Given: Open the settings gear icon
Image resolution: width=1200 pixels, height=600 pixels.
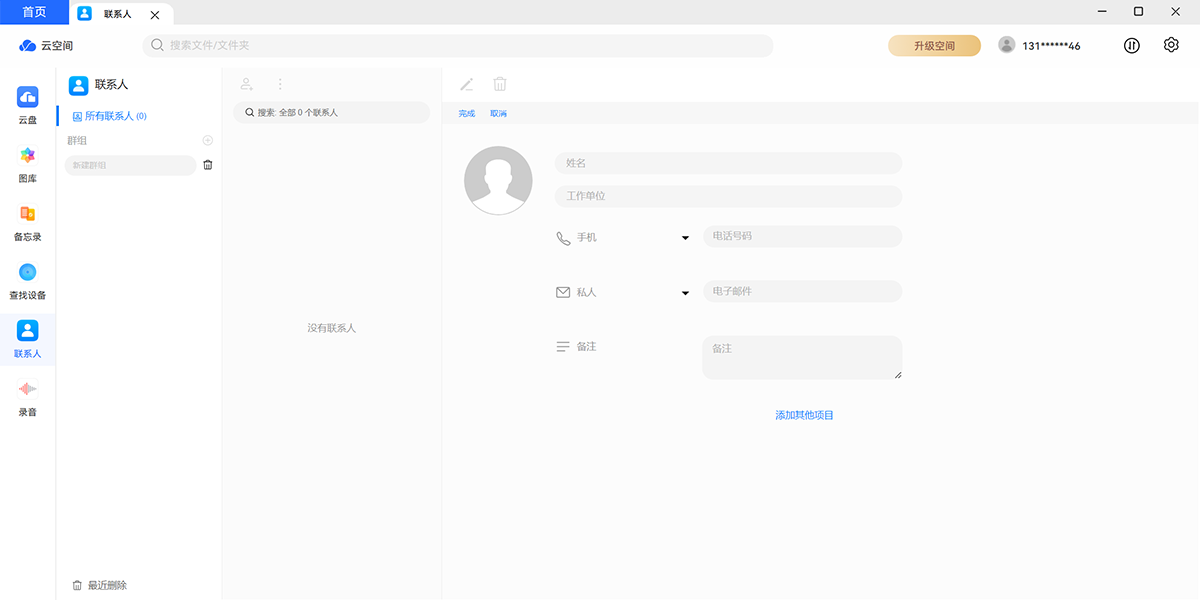Looking at the screenshot, I should pyautogui.click(x=1171, y=45).
